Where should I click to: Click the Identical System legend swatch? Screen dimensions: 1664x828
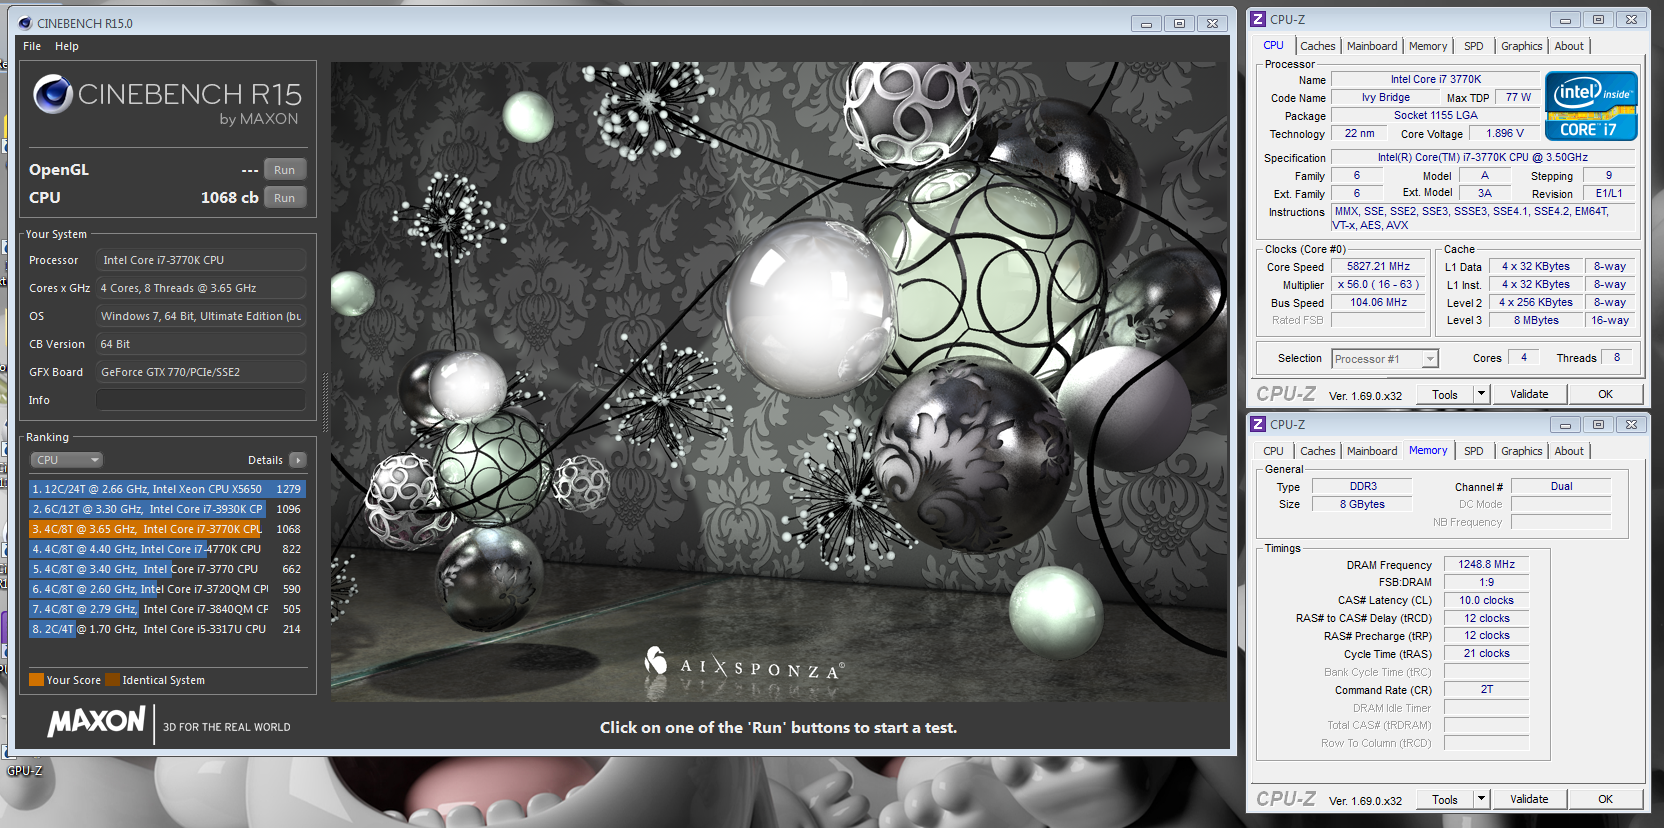[113, 680]
